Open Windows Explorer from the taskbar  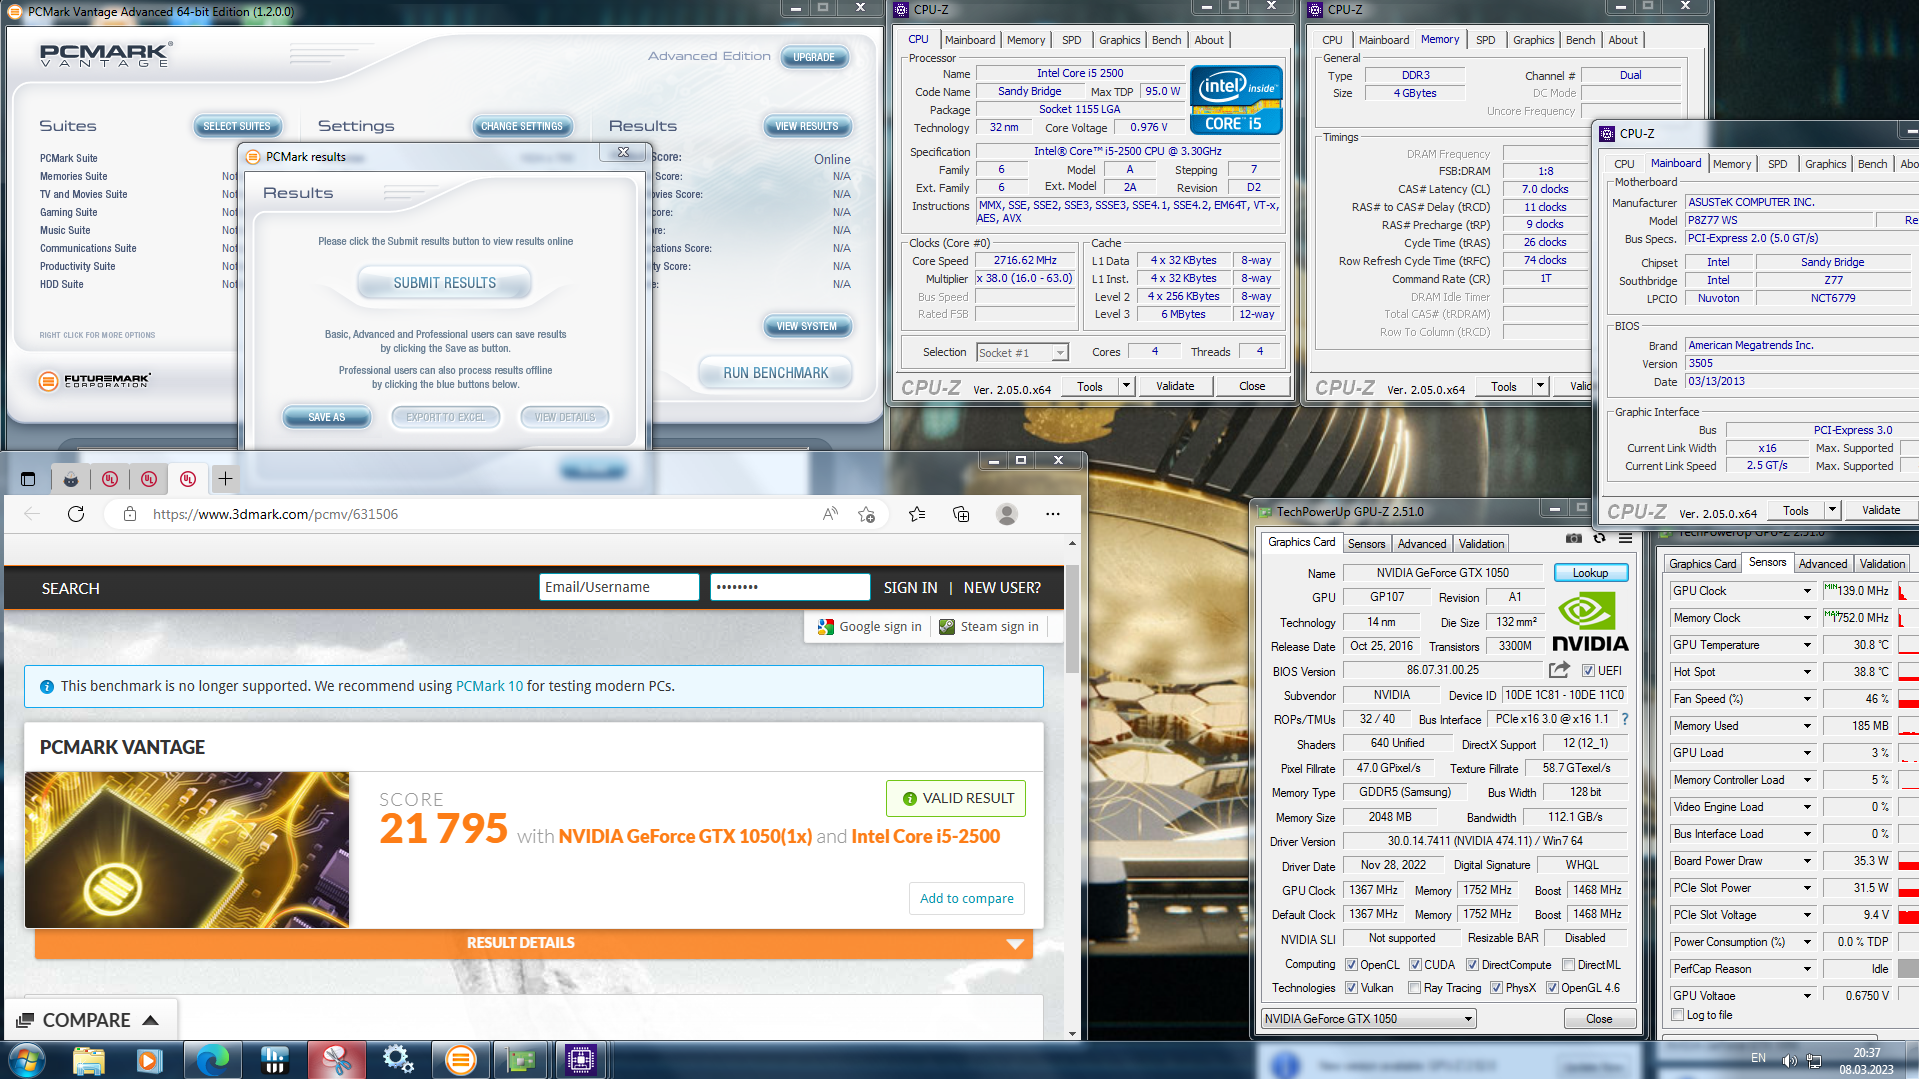tap(88, 1060)
